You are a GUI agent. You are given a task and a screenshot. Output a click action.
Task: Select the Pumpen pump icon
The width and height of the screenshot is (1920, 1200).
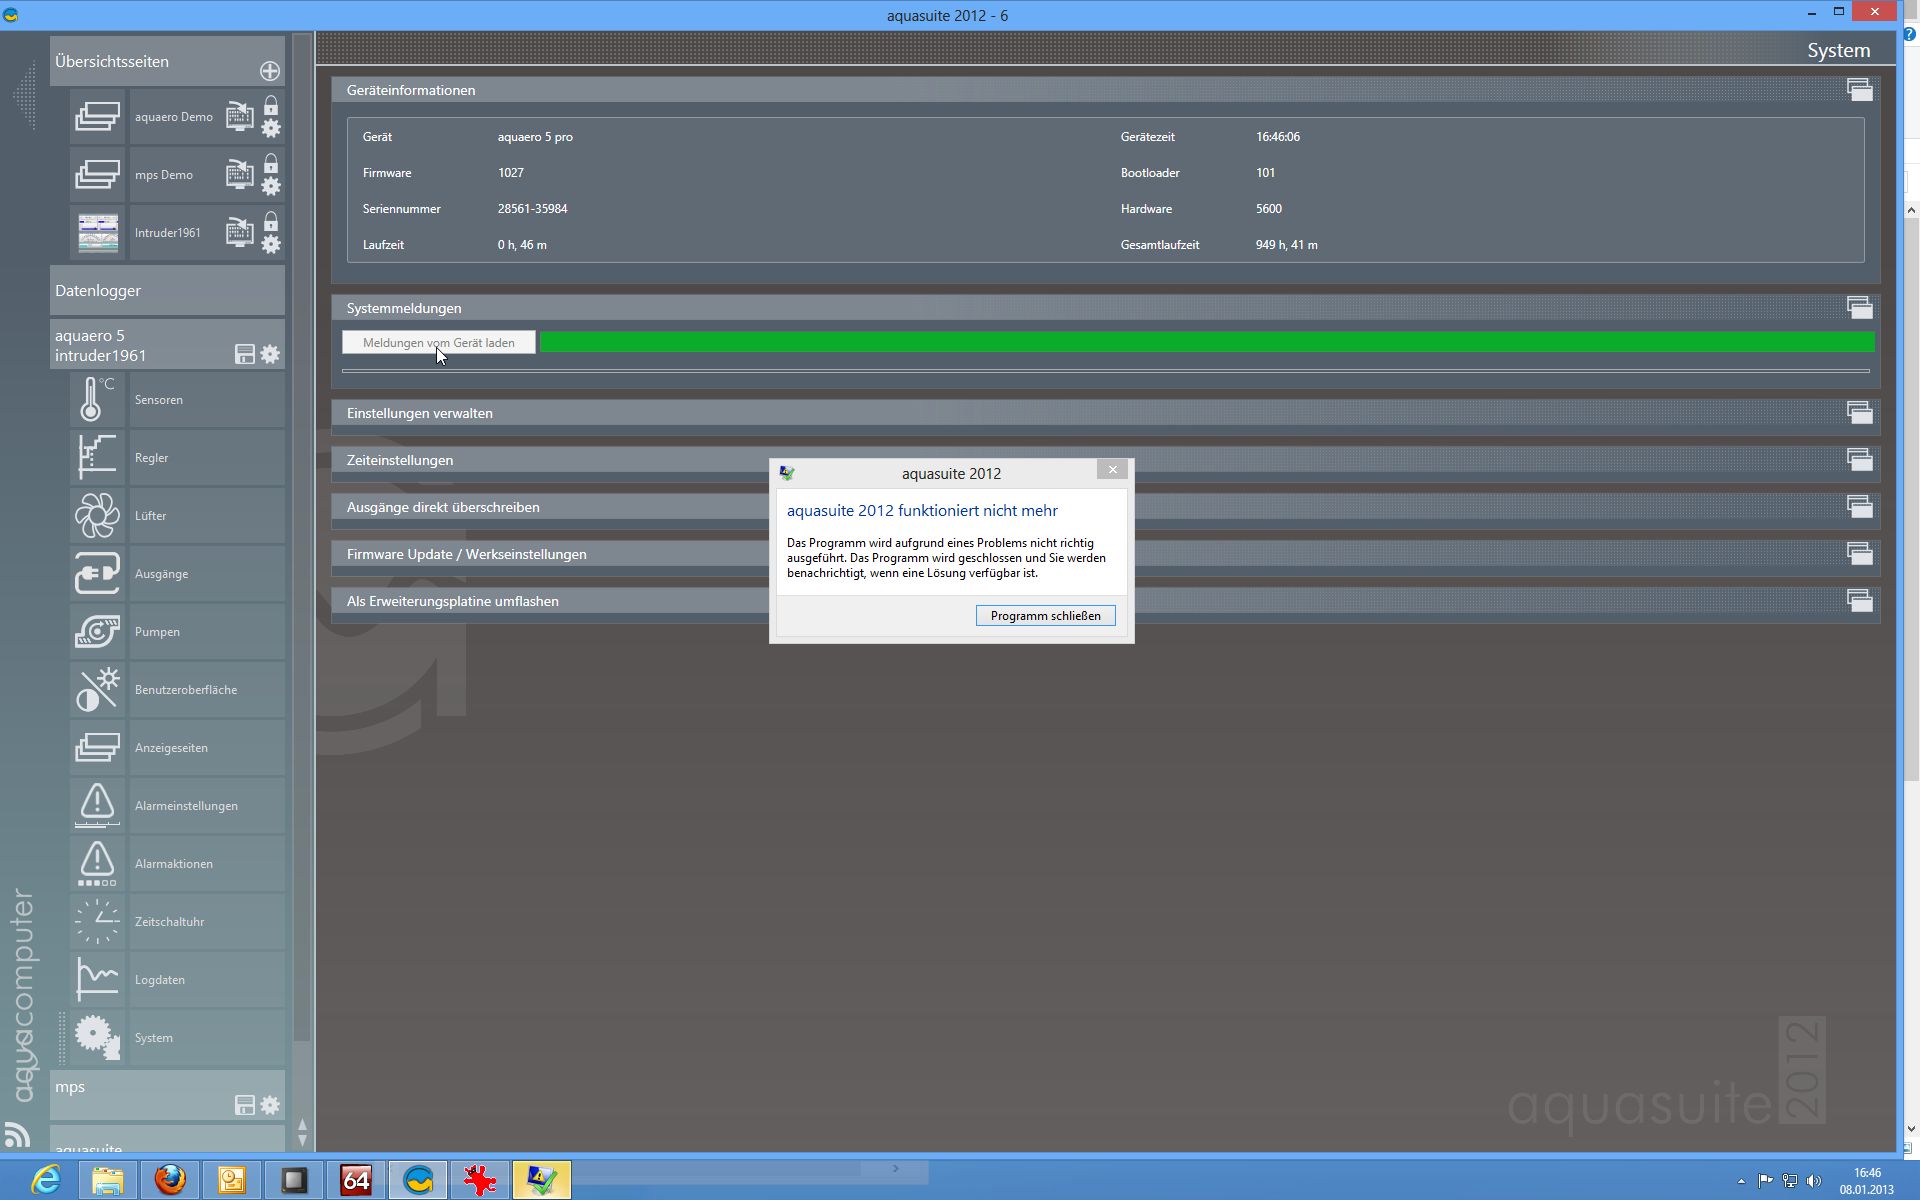point(97,632)
